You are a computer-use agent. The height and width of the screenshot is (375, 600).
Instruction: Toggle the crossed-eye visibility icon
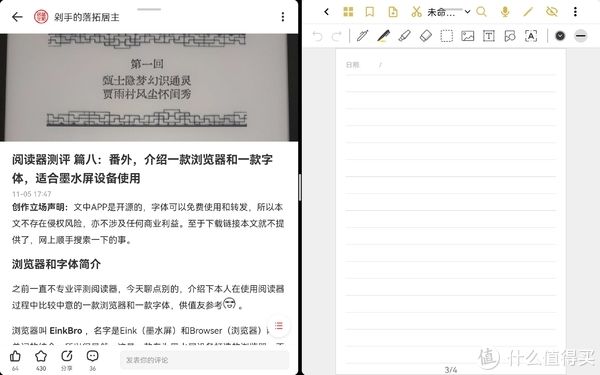tap(552, 12)
